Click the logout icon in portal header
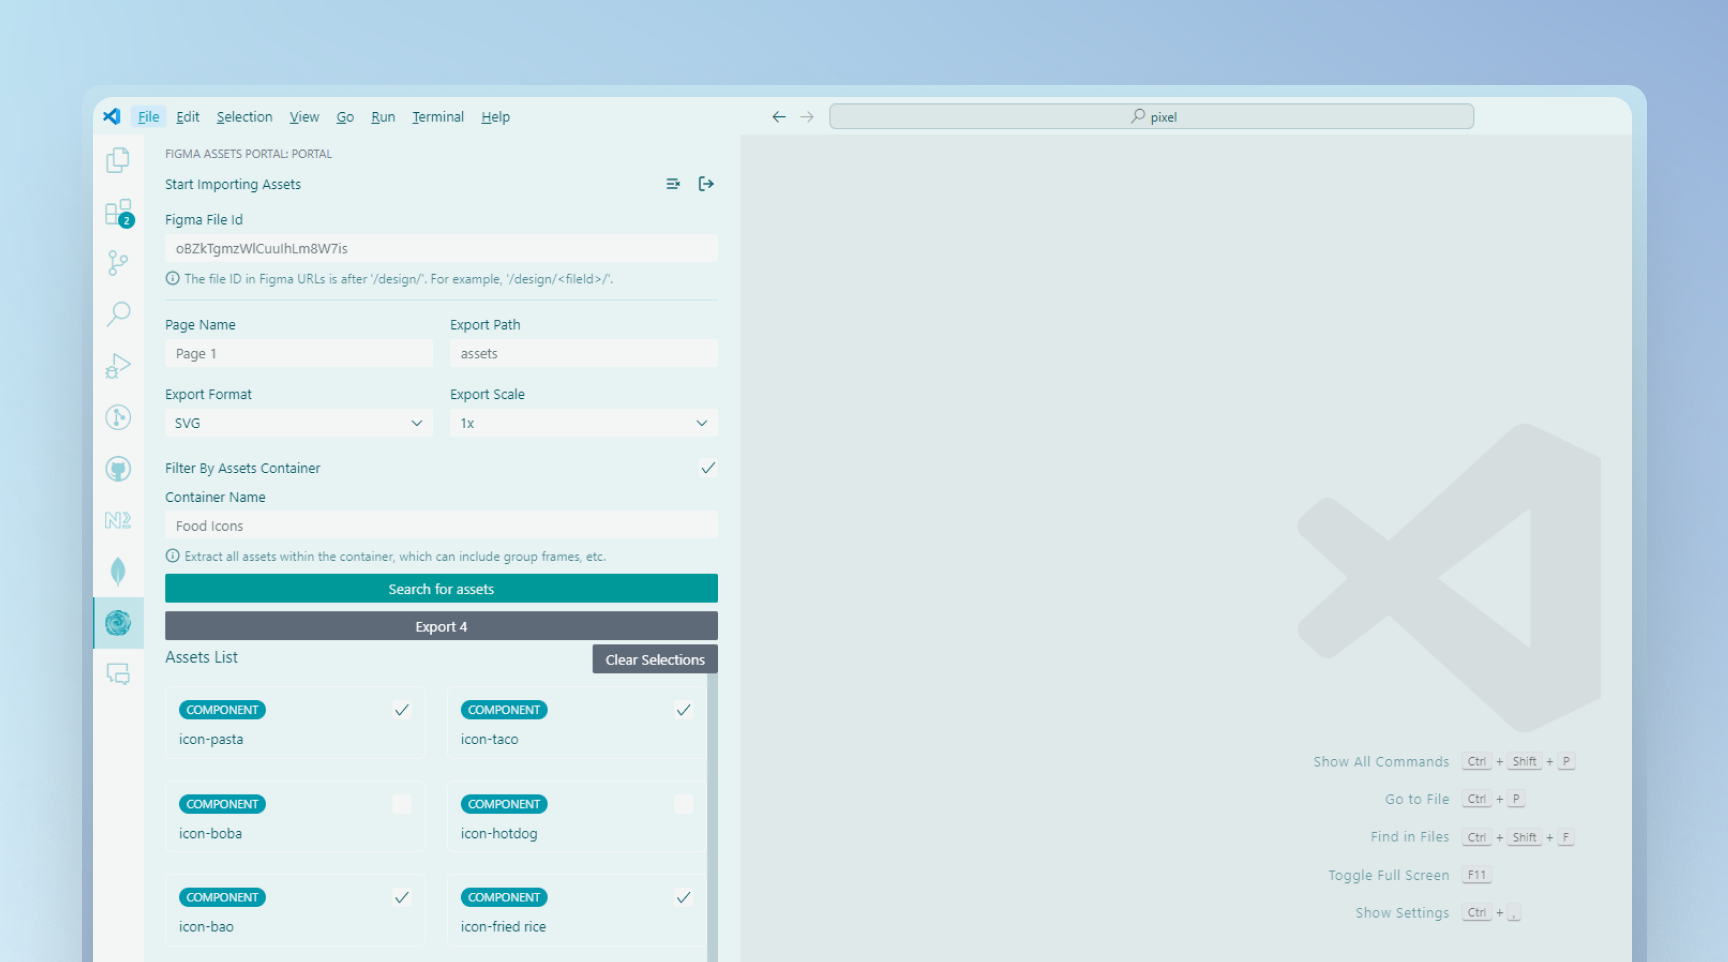 (x=706, y=184)
